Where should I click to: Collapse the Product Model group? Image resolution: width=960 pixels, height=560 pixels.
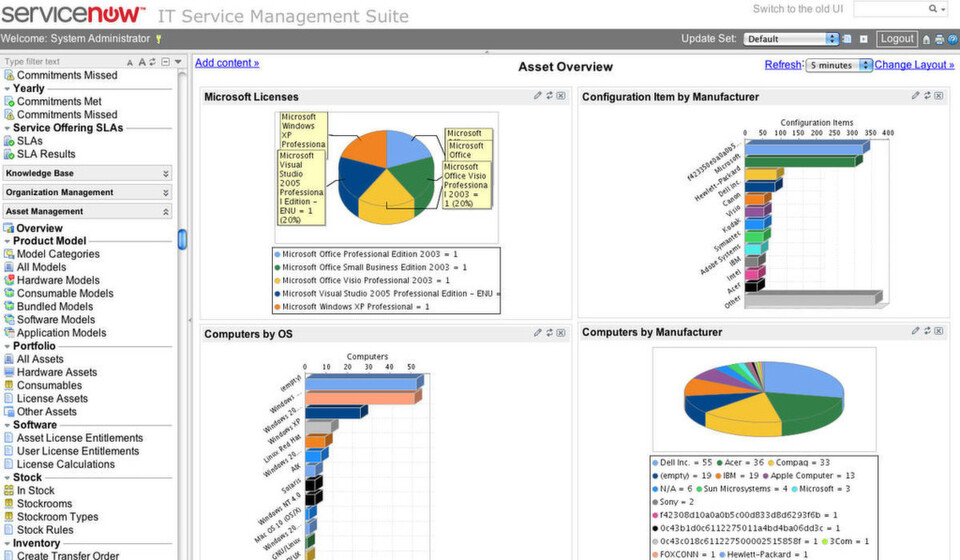click(x=7, y=241)
